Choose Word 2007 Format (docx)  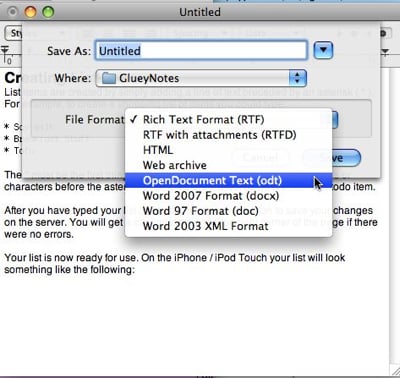click(228, 195)
